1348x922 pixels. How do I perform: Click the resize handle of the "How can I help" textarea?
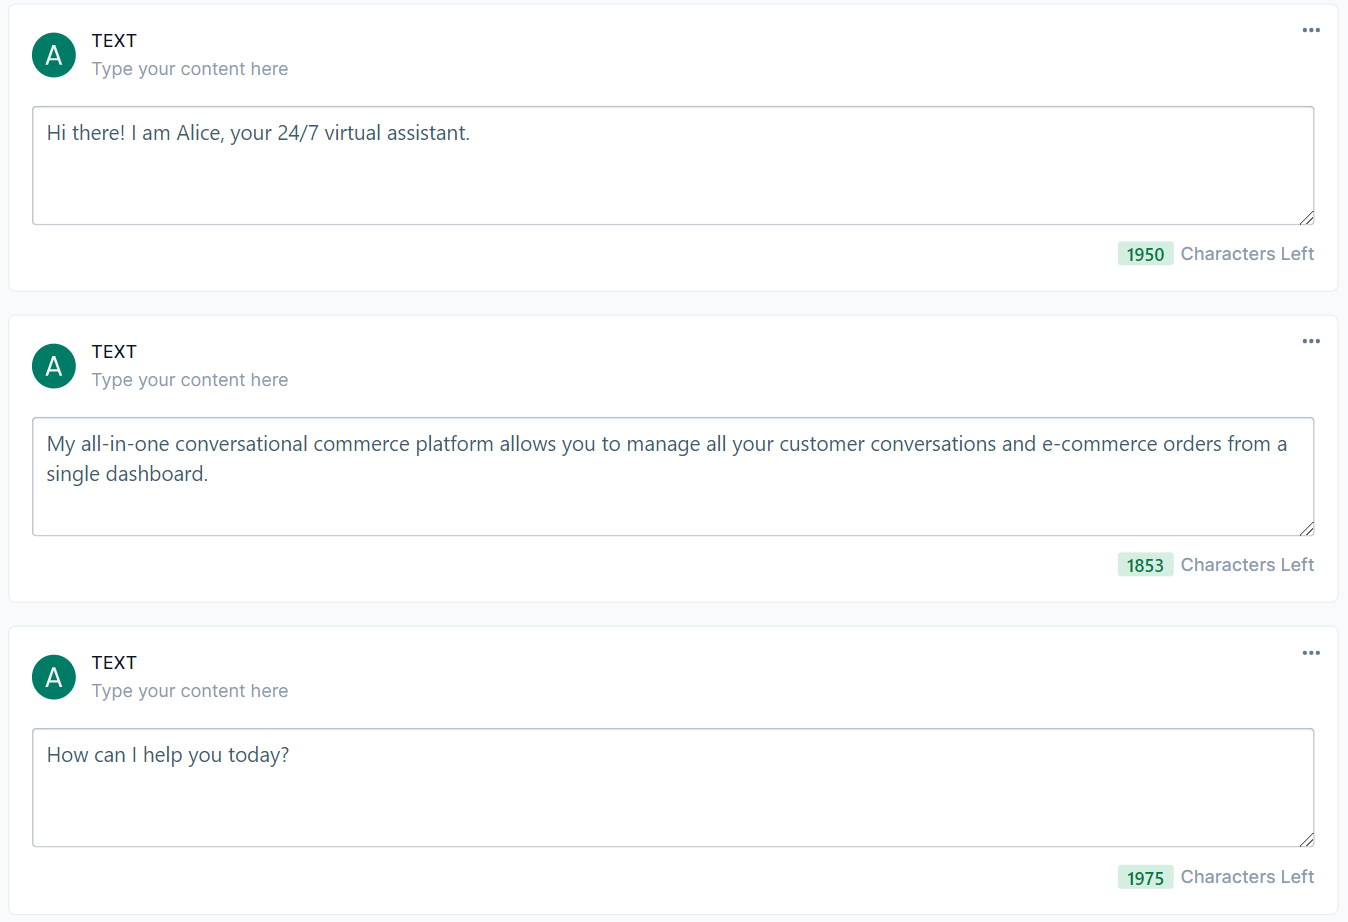coord(1306,839)
